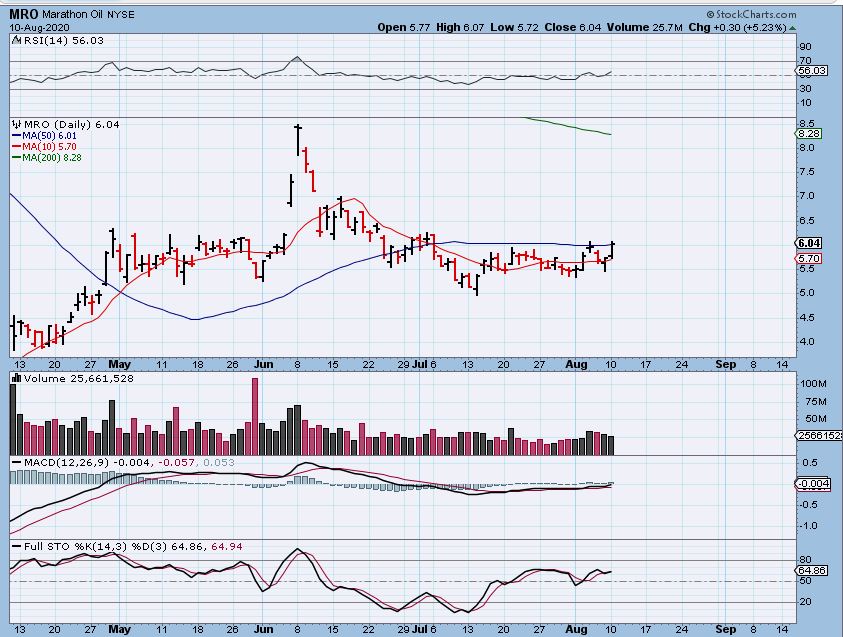Select the red MA(10) legend line swatch

coord(16,146)
